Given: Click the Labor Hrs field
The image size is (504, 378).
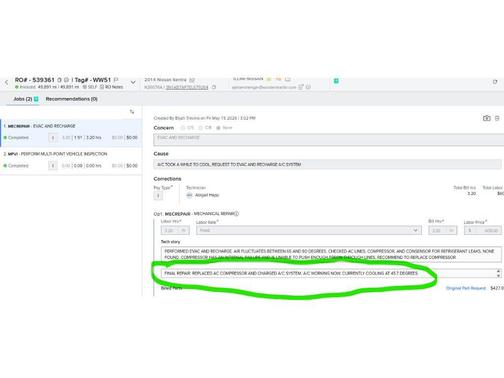Looking at the screenshot, I should (175, 230).
